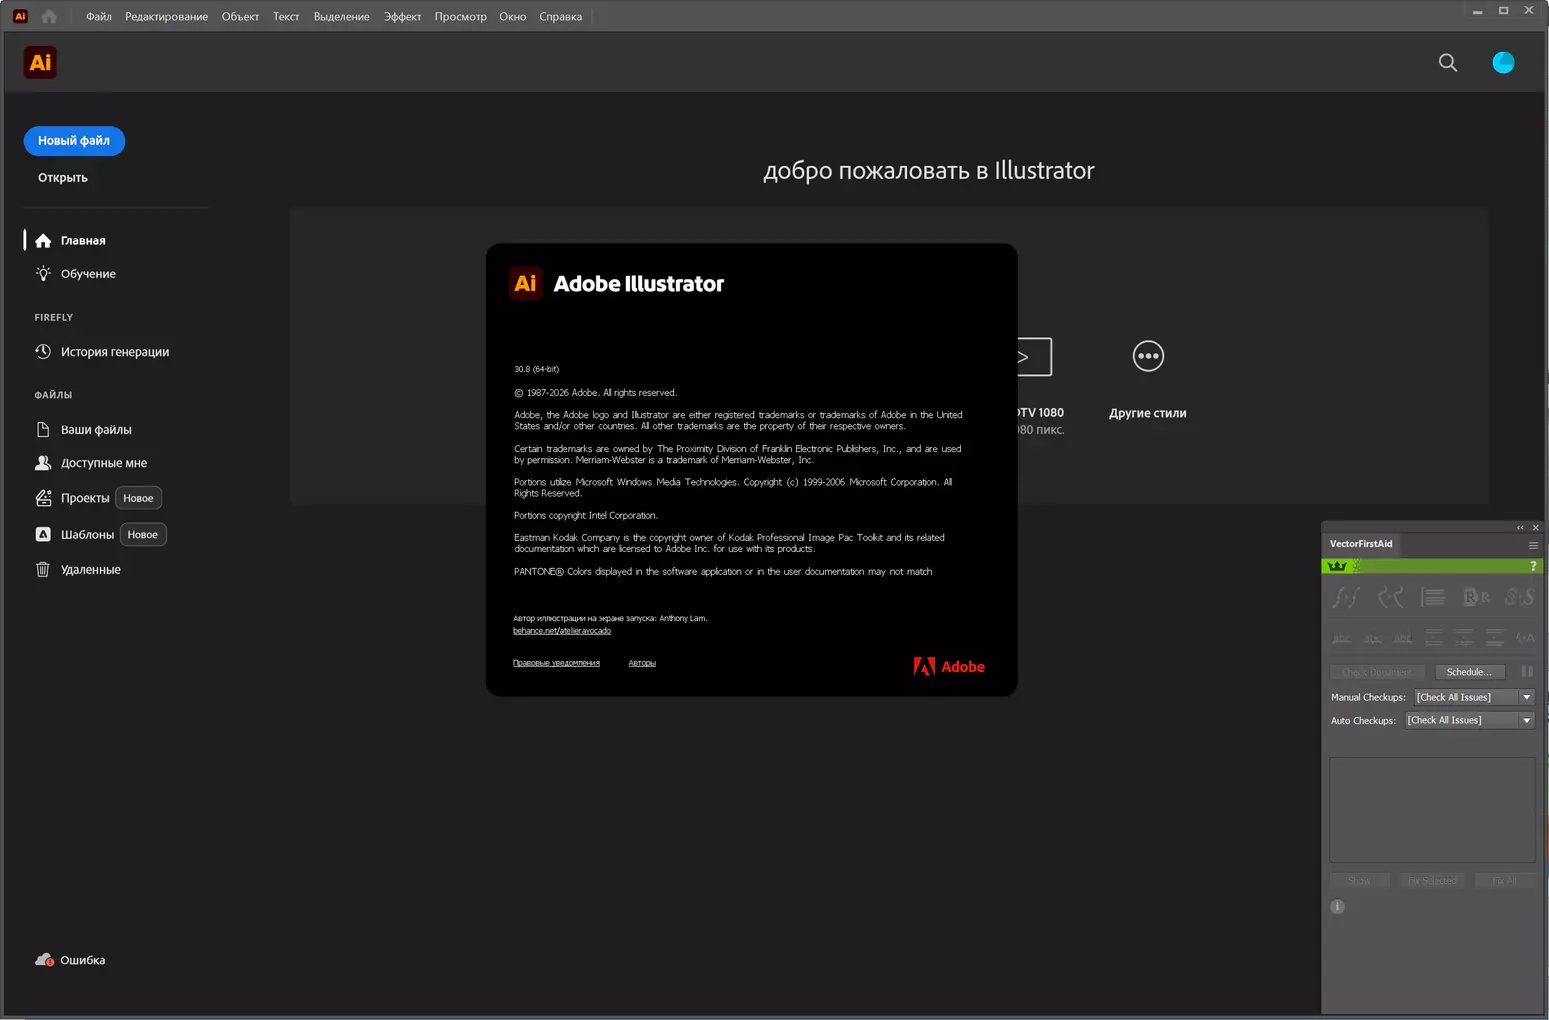
Task: Open the Редактирование menu
Action: pyautogui.click(x=166, y=16)
